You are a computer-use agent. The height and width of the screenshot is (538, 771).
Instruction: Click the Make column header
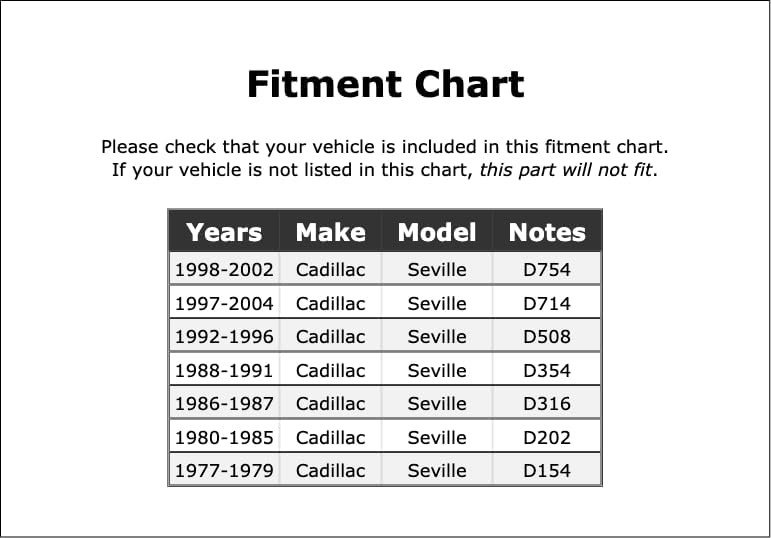pos(330,232)
